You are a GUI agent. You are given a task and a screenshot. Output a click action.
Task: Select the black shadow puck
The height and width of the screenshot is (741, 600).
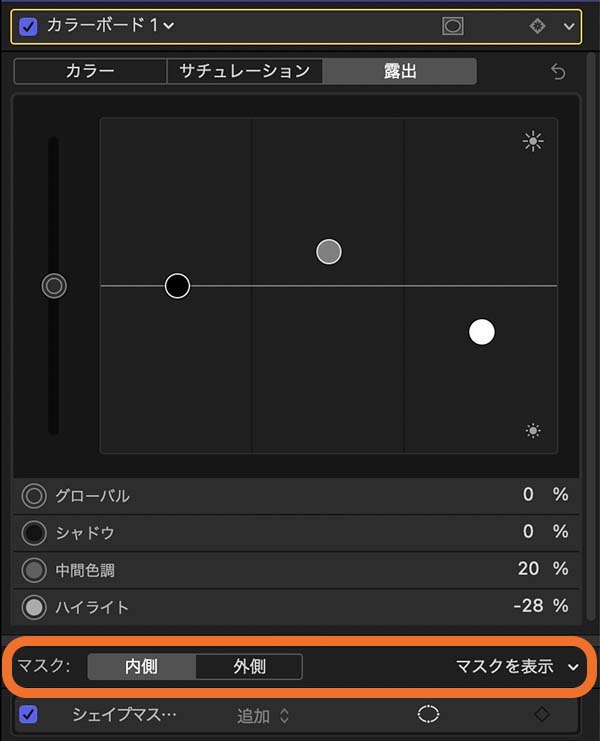pyautogui.click(x=177, y=286)
